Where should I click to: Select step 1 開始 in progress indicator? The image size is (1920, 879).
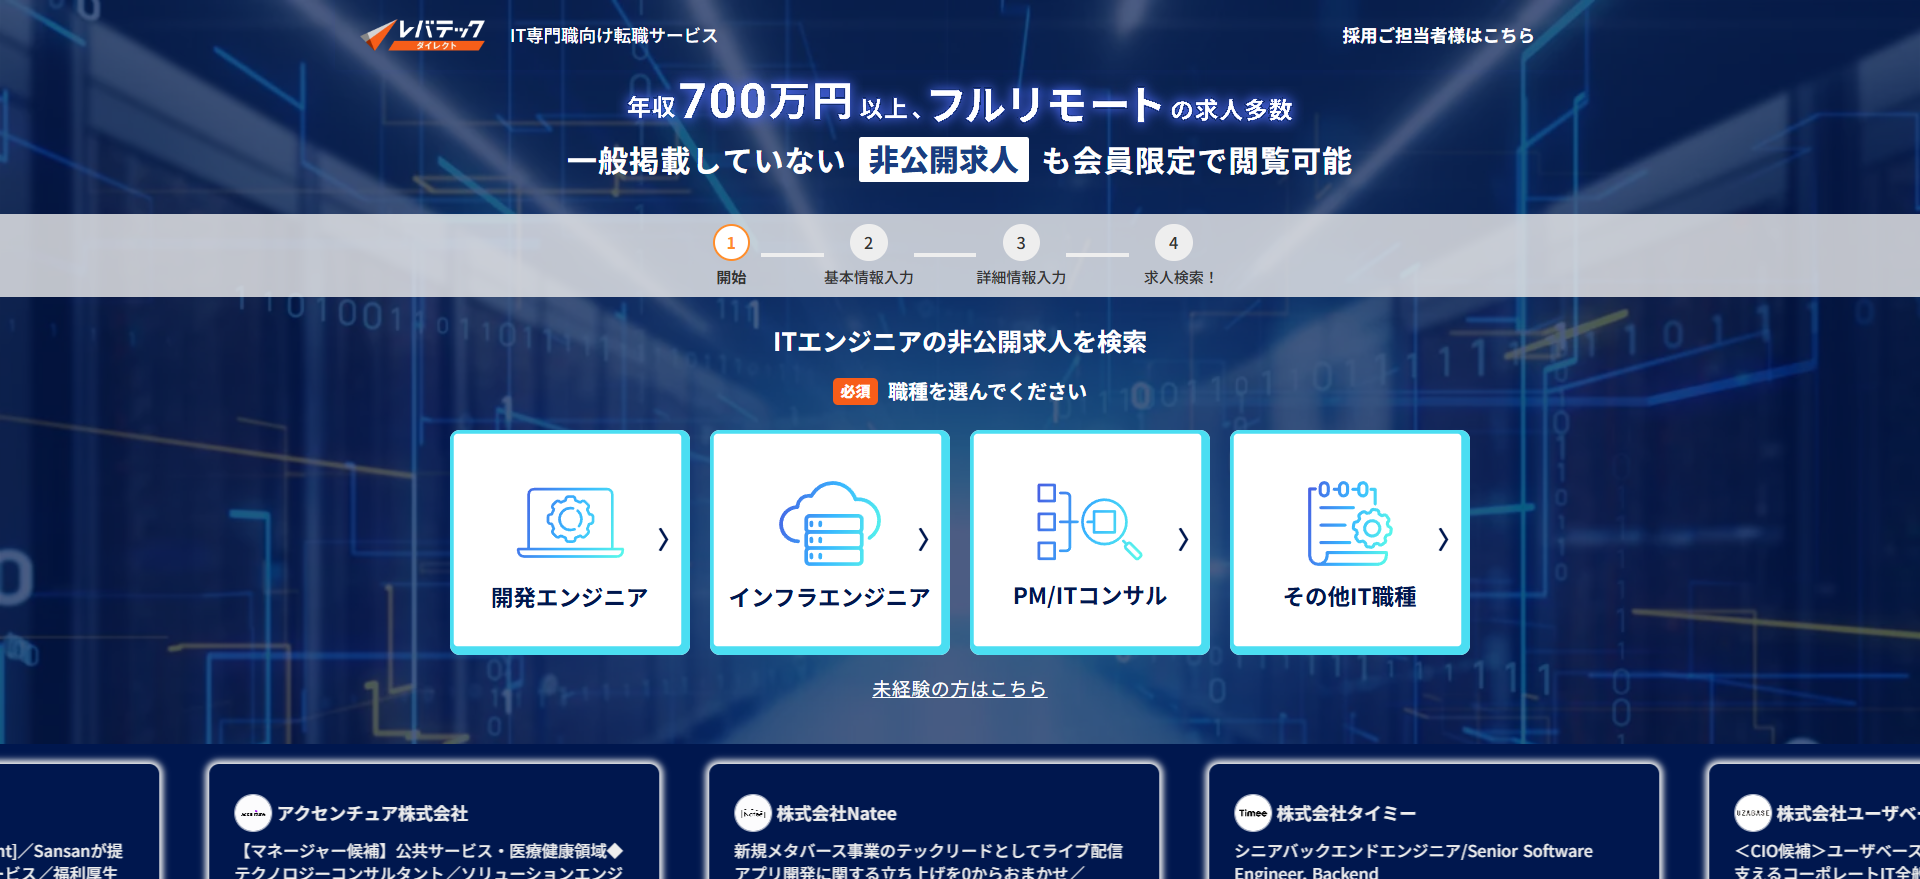point(731,243)
